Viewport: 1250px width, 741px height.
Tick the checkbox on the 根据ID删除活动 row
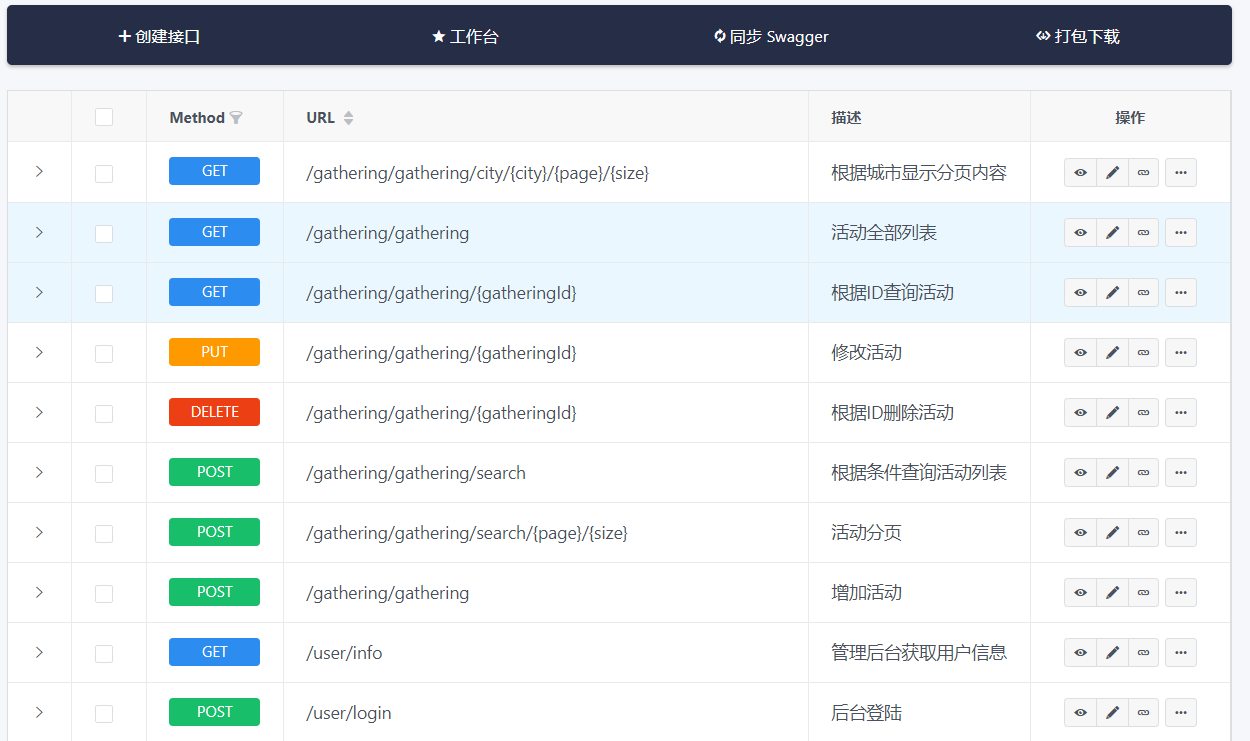[104, 413]
